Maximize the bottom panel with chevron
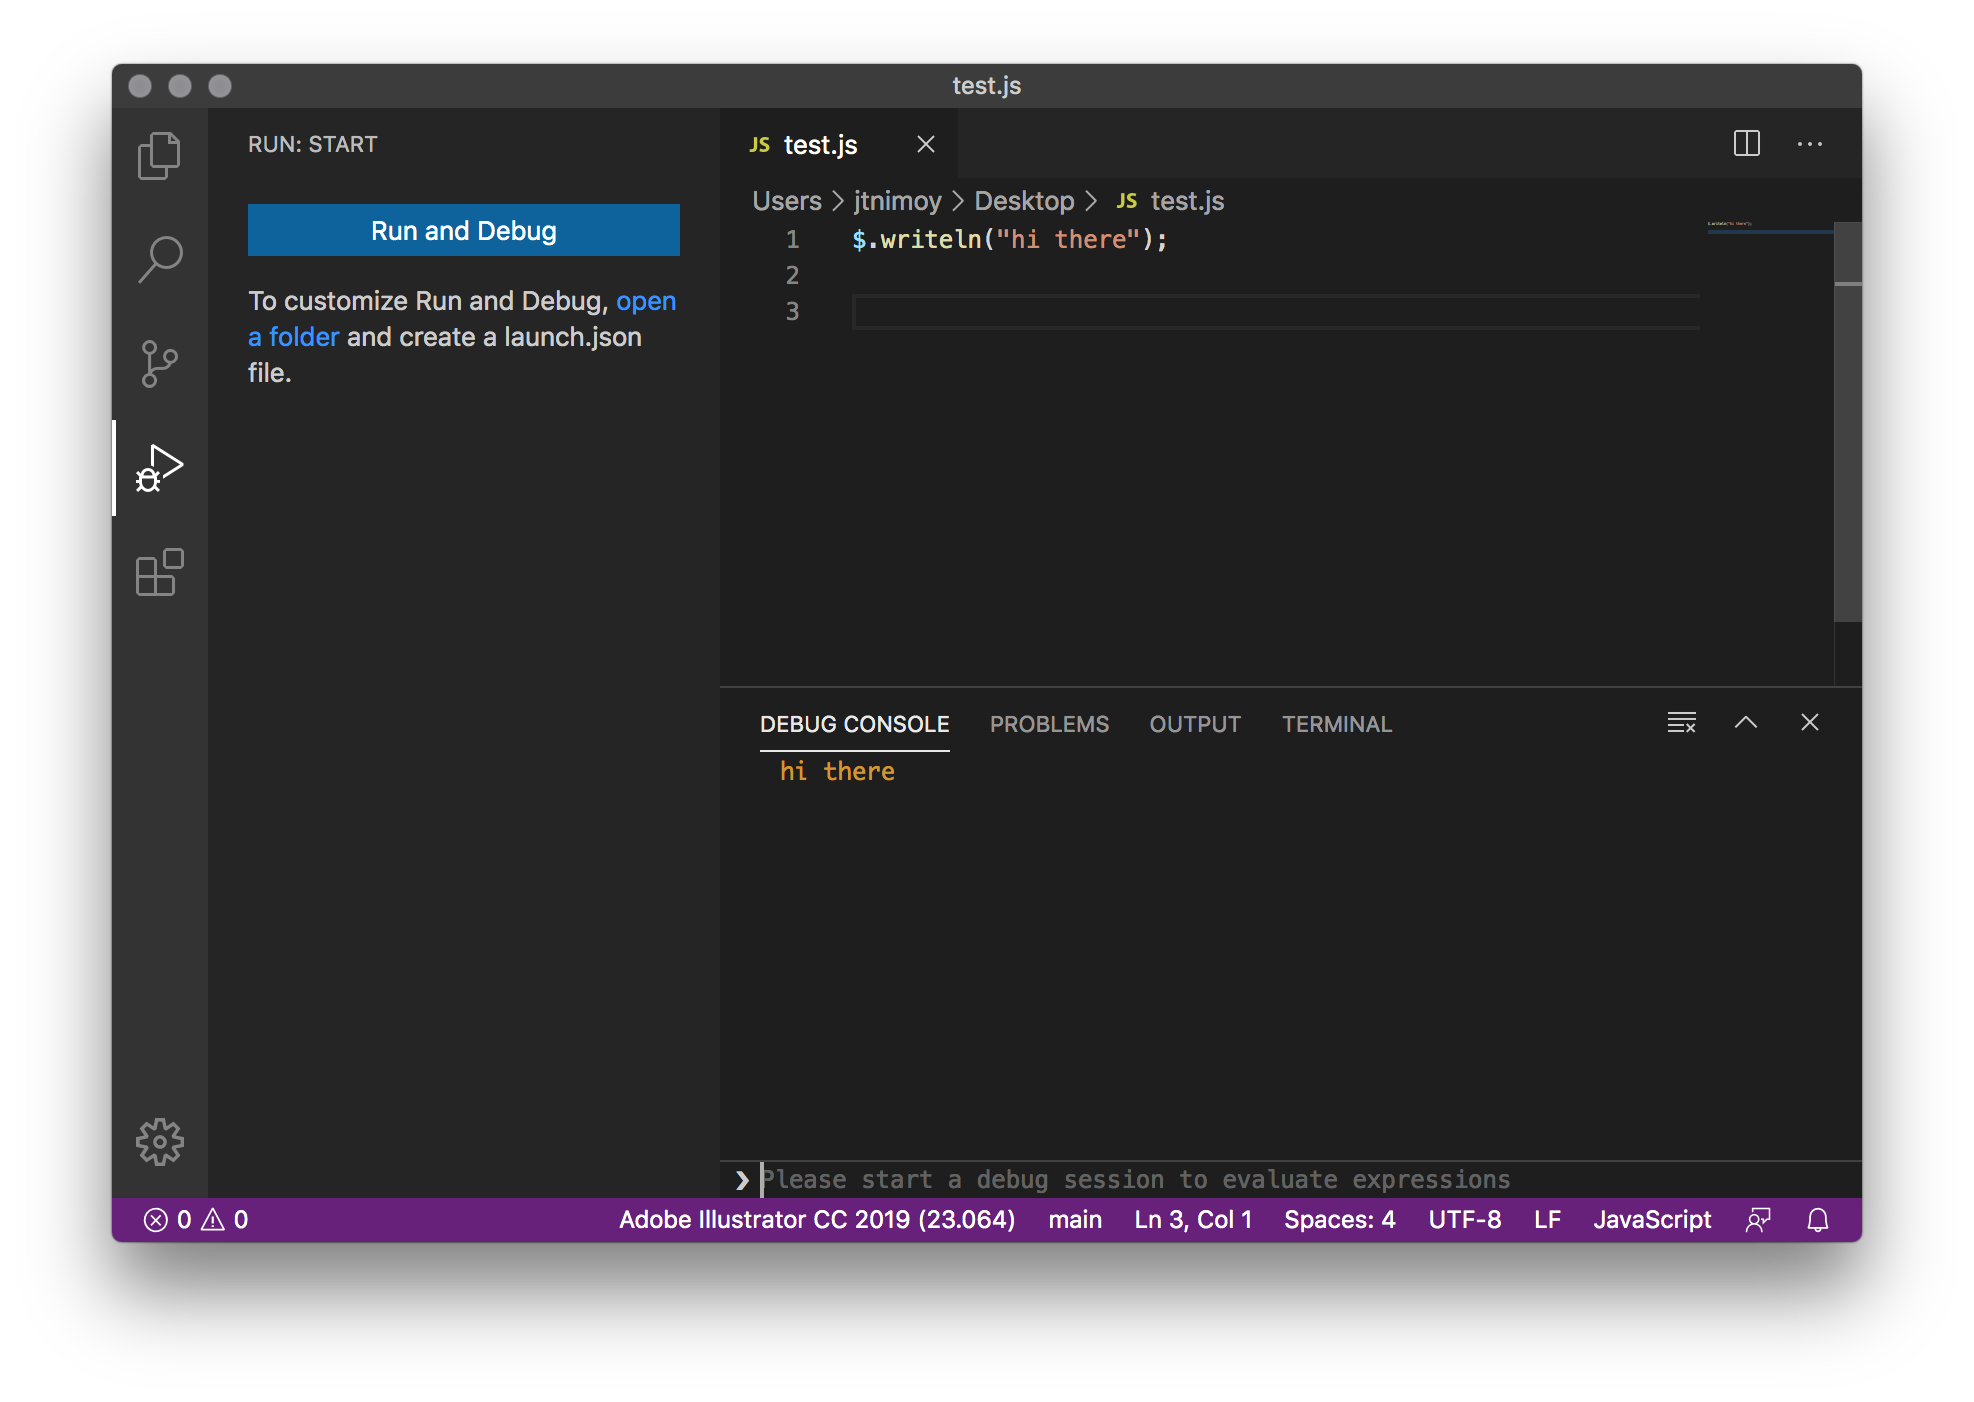The image size is (1974, 1402). click(x=1746, y=723)
